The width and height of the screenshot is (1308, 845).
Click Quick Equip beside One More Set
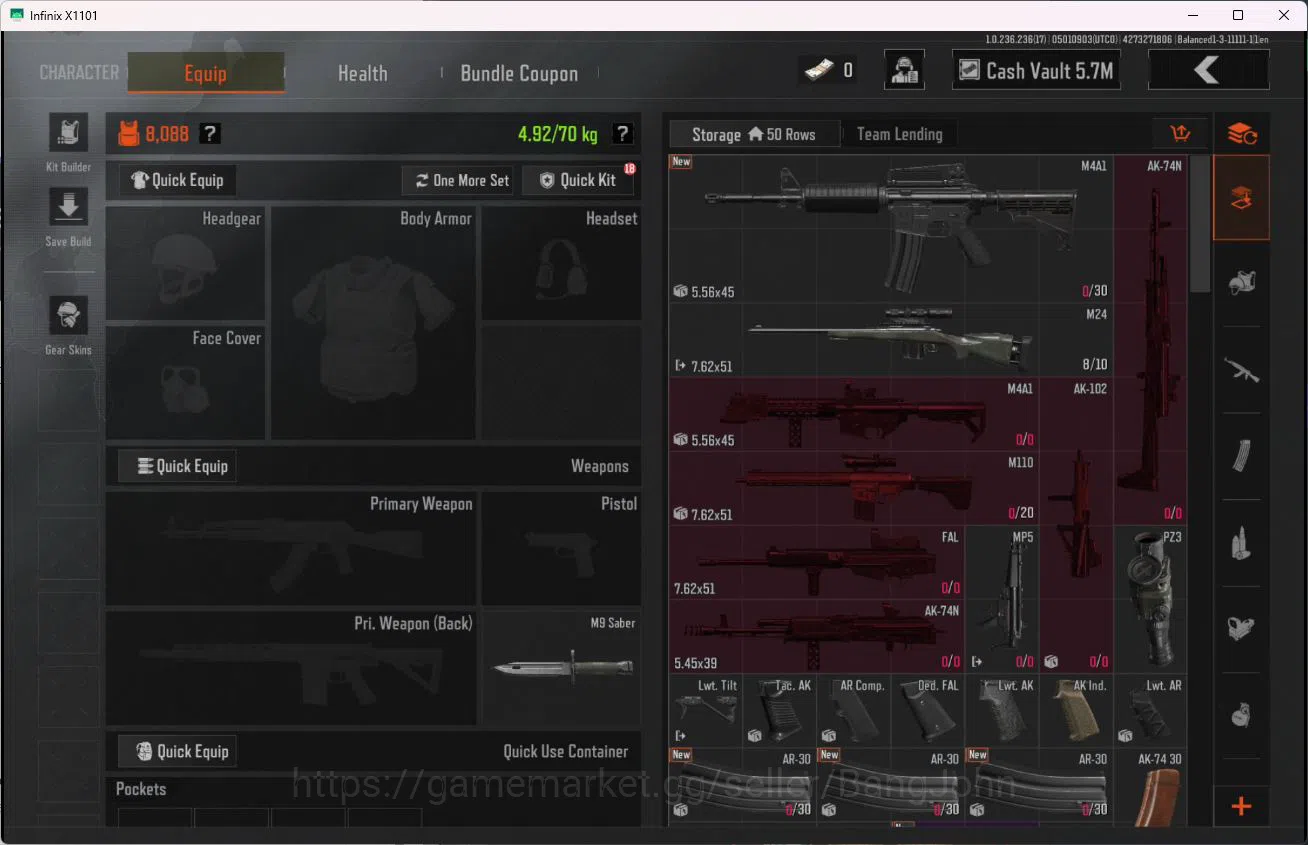click(178, 180)
